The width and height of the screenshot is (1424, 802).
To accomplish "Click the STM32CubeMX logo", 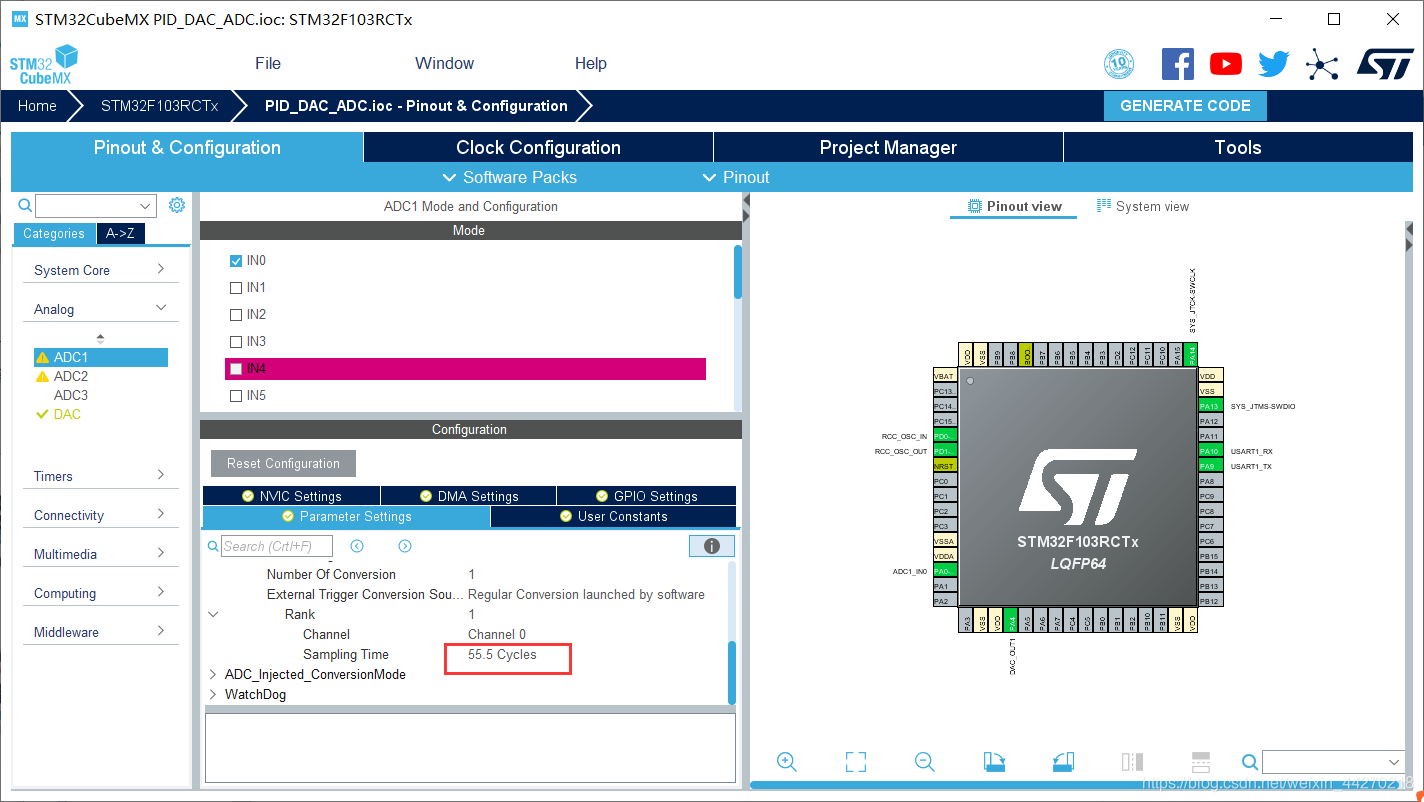I will [x=44, y=65].
